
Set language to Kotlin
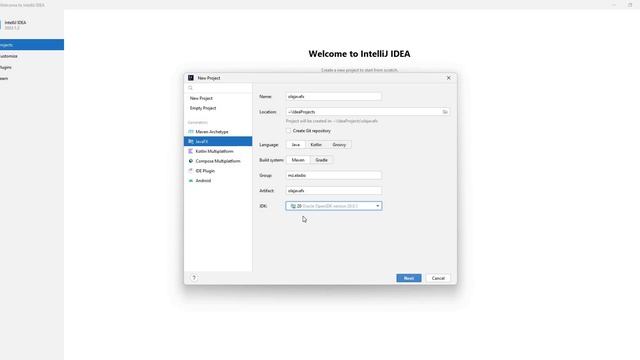(x=316, y=145)
